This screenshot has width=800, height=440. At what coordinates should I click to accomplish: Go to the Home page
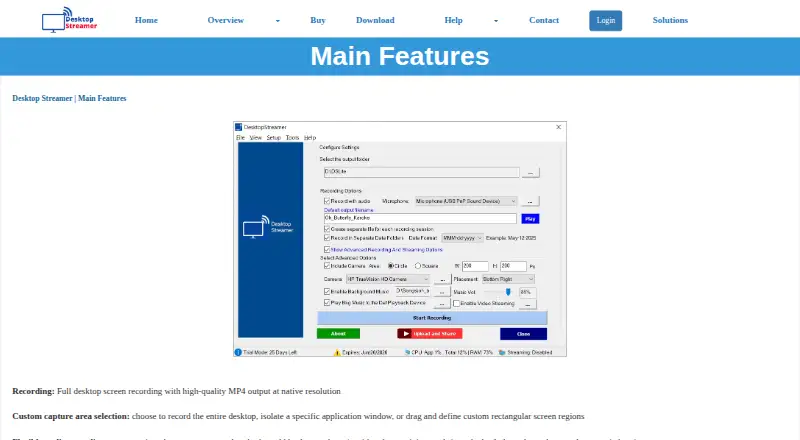tap(146, 20)
